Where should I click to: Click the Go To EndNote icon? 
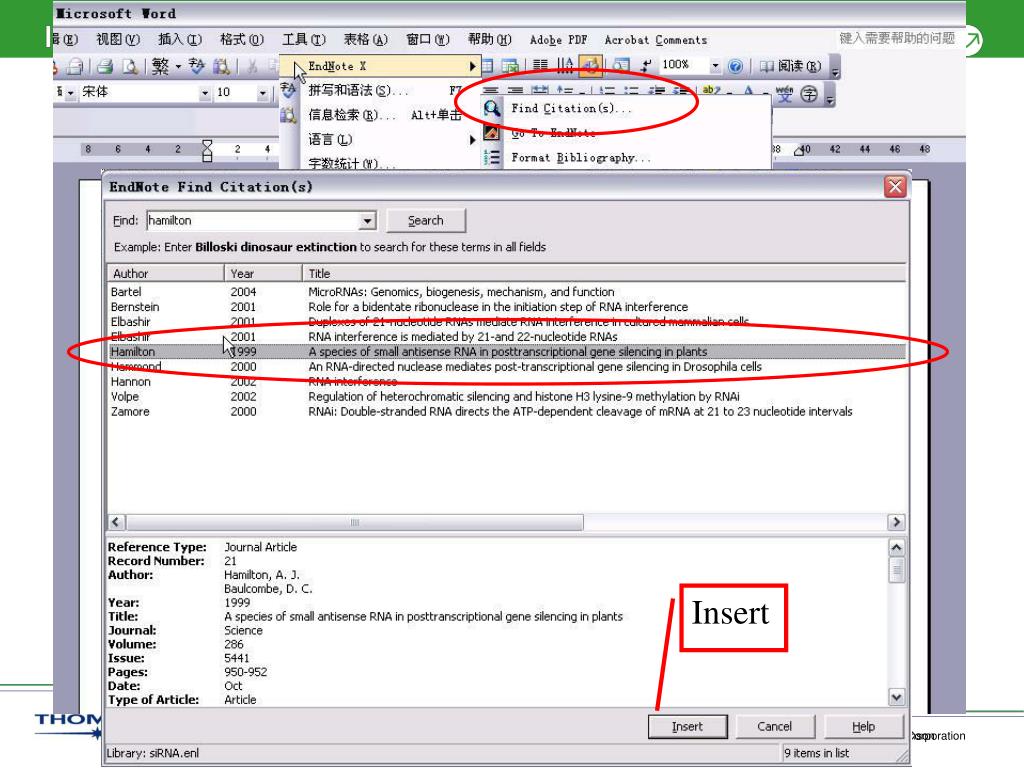492,133
